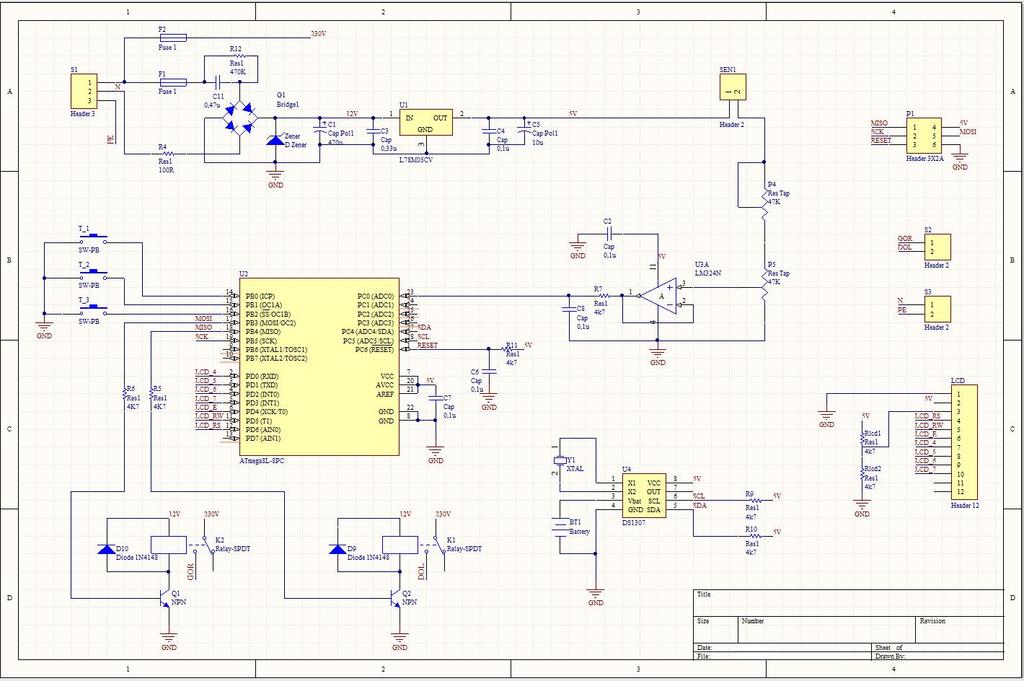Select the LCD Header 12 connector
The image size is (1024, 681).
click(964, 442)
